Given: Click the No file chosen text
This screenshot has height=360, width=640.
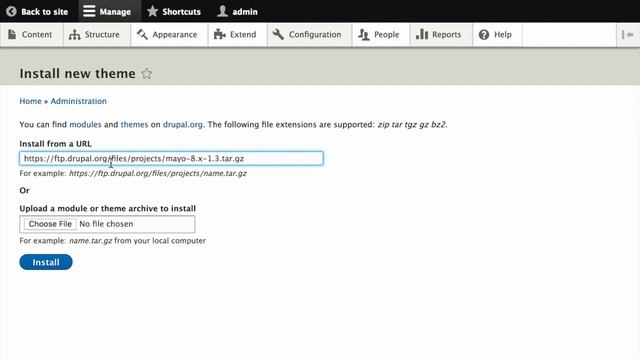Looking at the screenshot, I should [106, 224].
